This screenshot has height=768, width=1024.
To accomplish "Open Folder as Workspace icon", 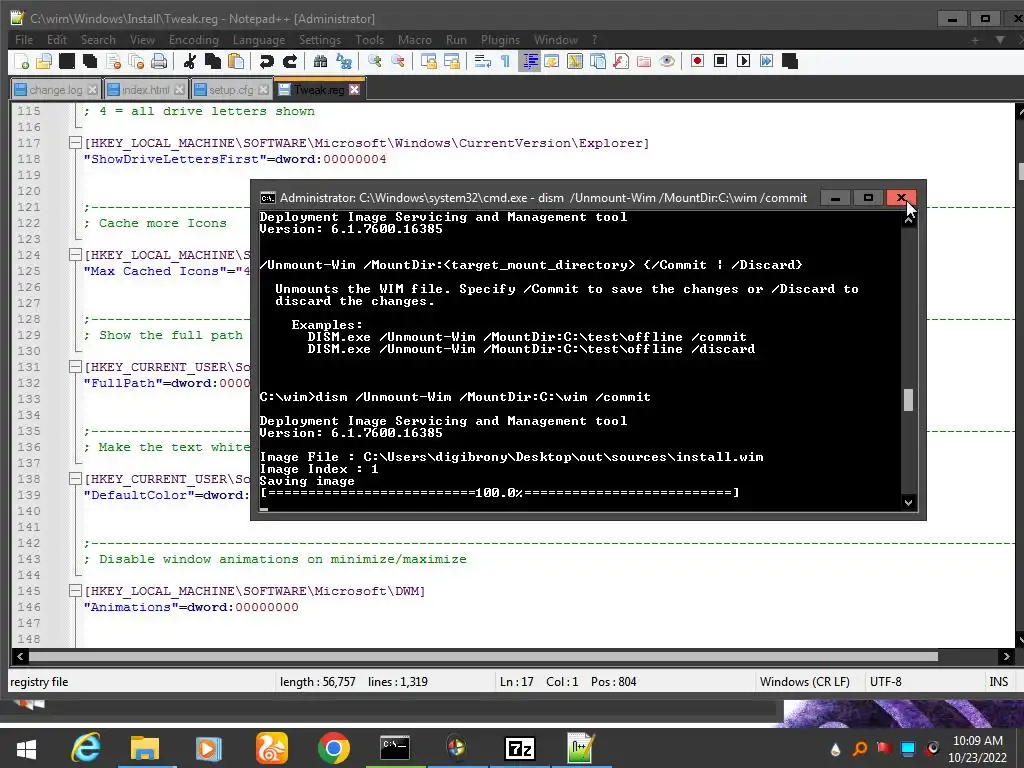I will 644,61.
